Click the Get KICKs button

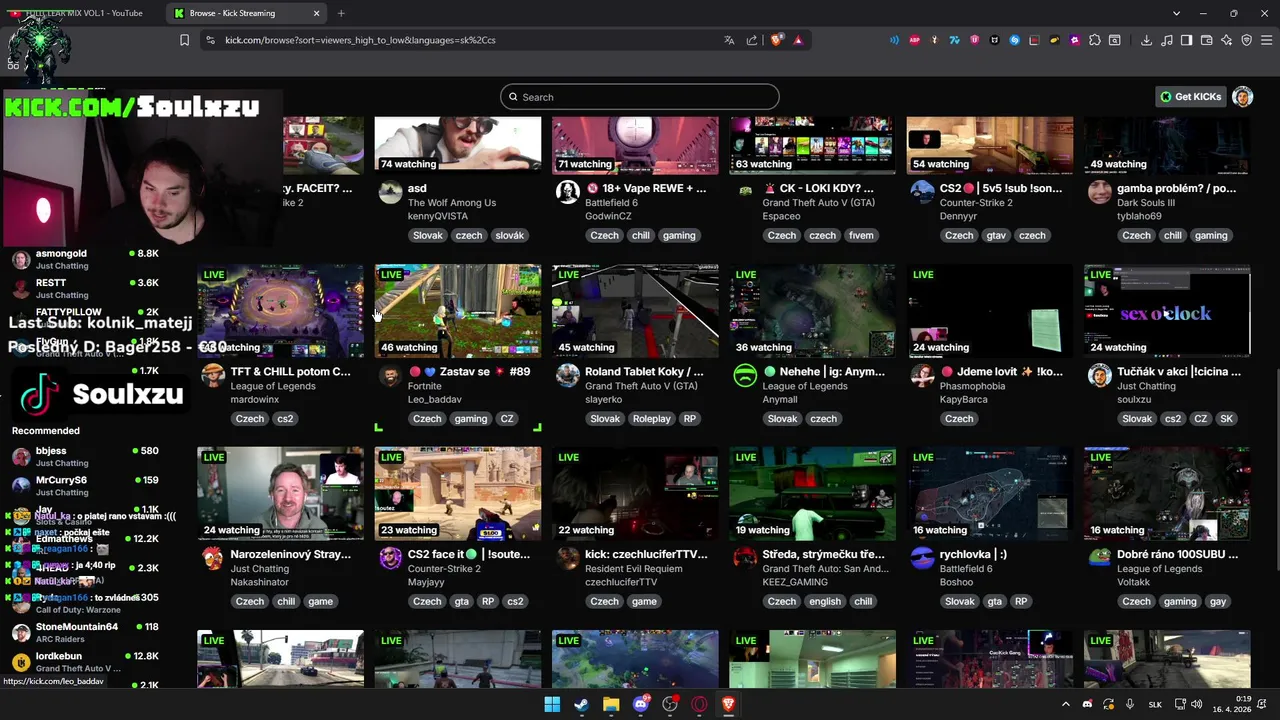[1190, 97]
